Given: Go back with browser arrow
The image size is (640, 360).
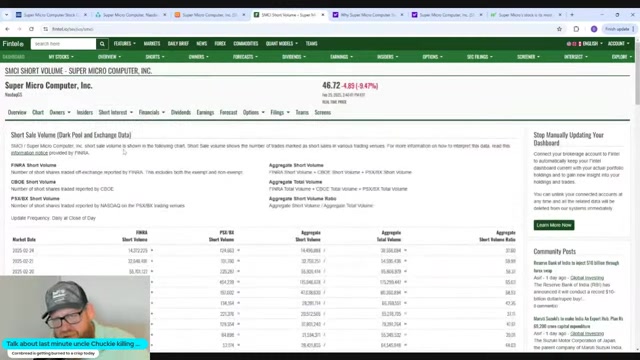Looking at the screenshot, I should (7, 29).
